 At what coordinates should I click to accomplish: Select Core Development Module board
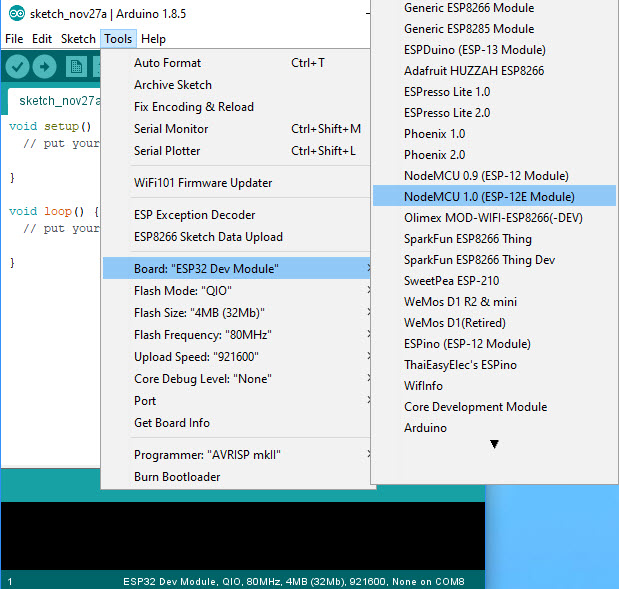pos(494,407)
